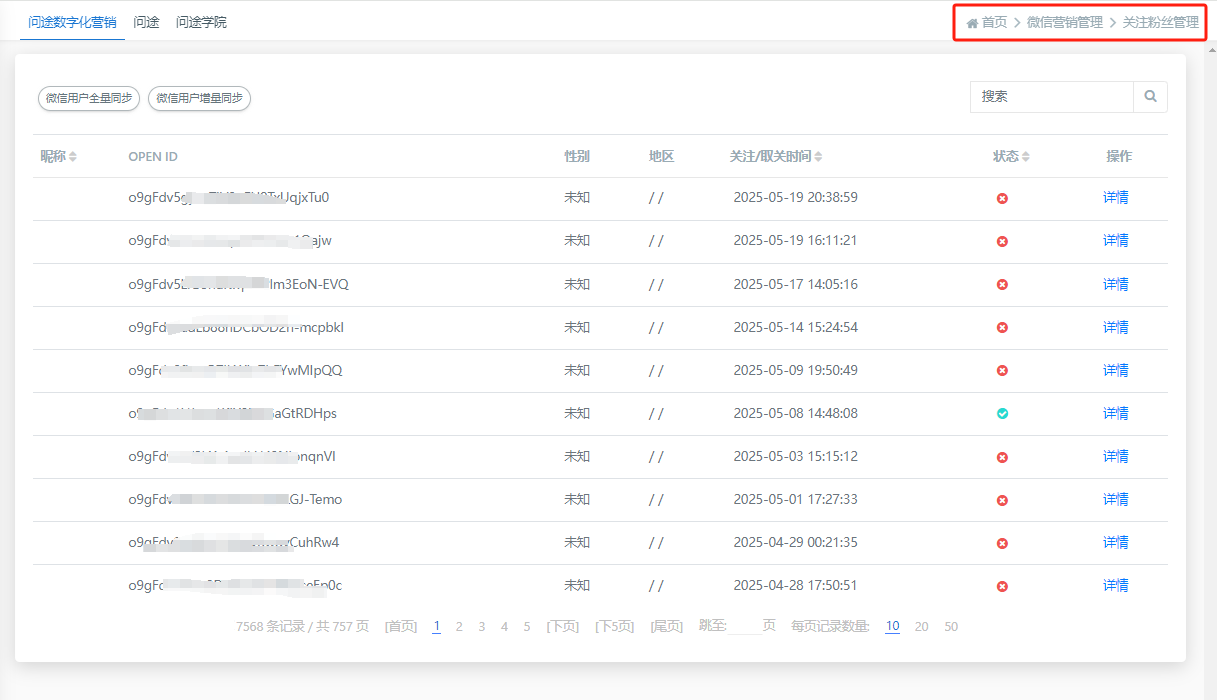This screenshot has width=1217, height=700.
Task: Click the 操作 column header
Action: pyautogui.click(x=1119, y=157)
